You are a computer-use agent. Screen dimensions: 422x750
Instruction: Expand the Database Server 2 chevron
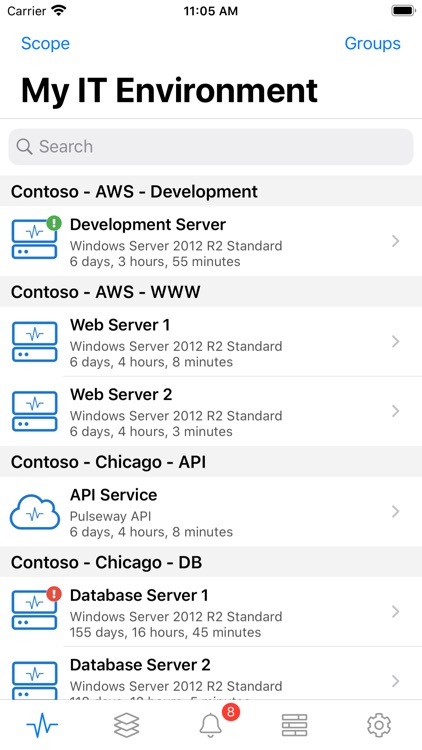(x=395, y=681)
